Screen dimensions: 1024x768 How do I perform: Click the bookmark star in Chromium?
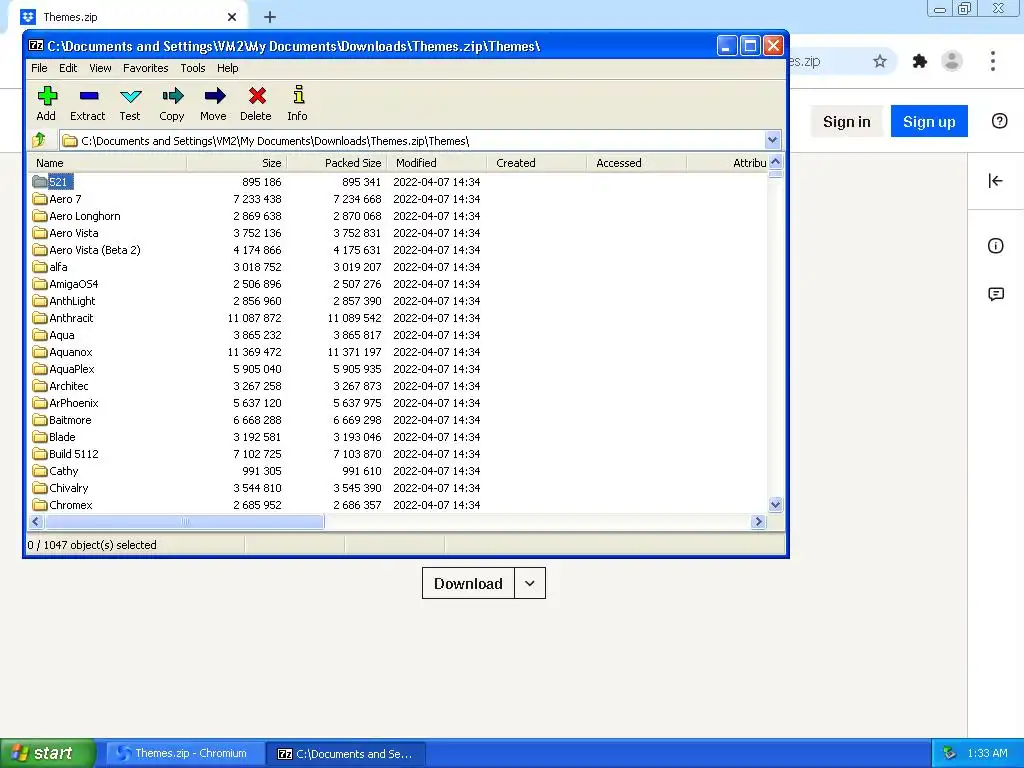(880, 61)
